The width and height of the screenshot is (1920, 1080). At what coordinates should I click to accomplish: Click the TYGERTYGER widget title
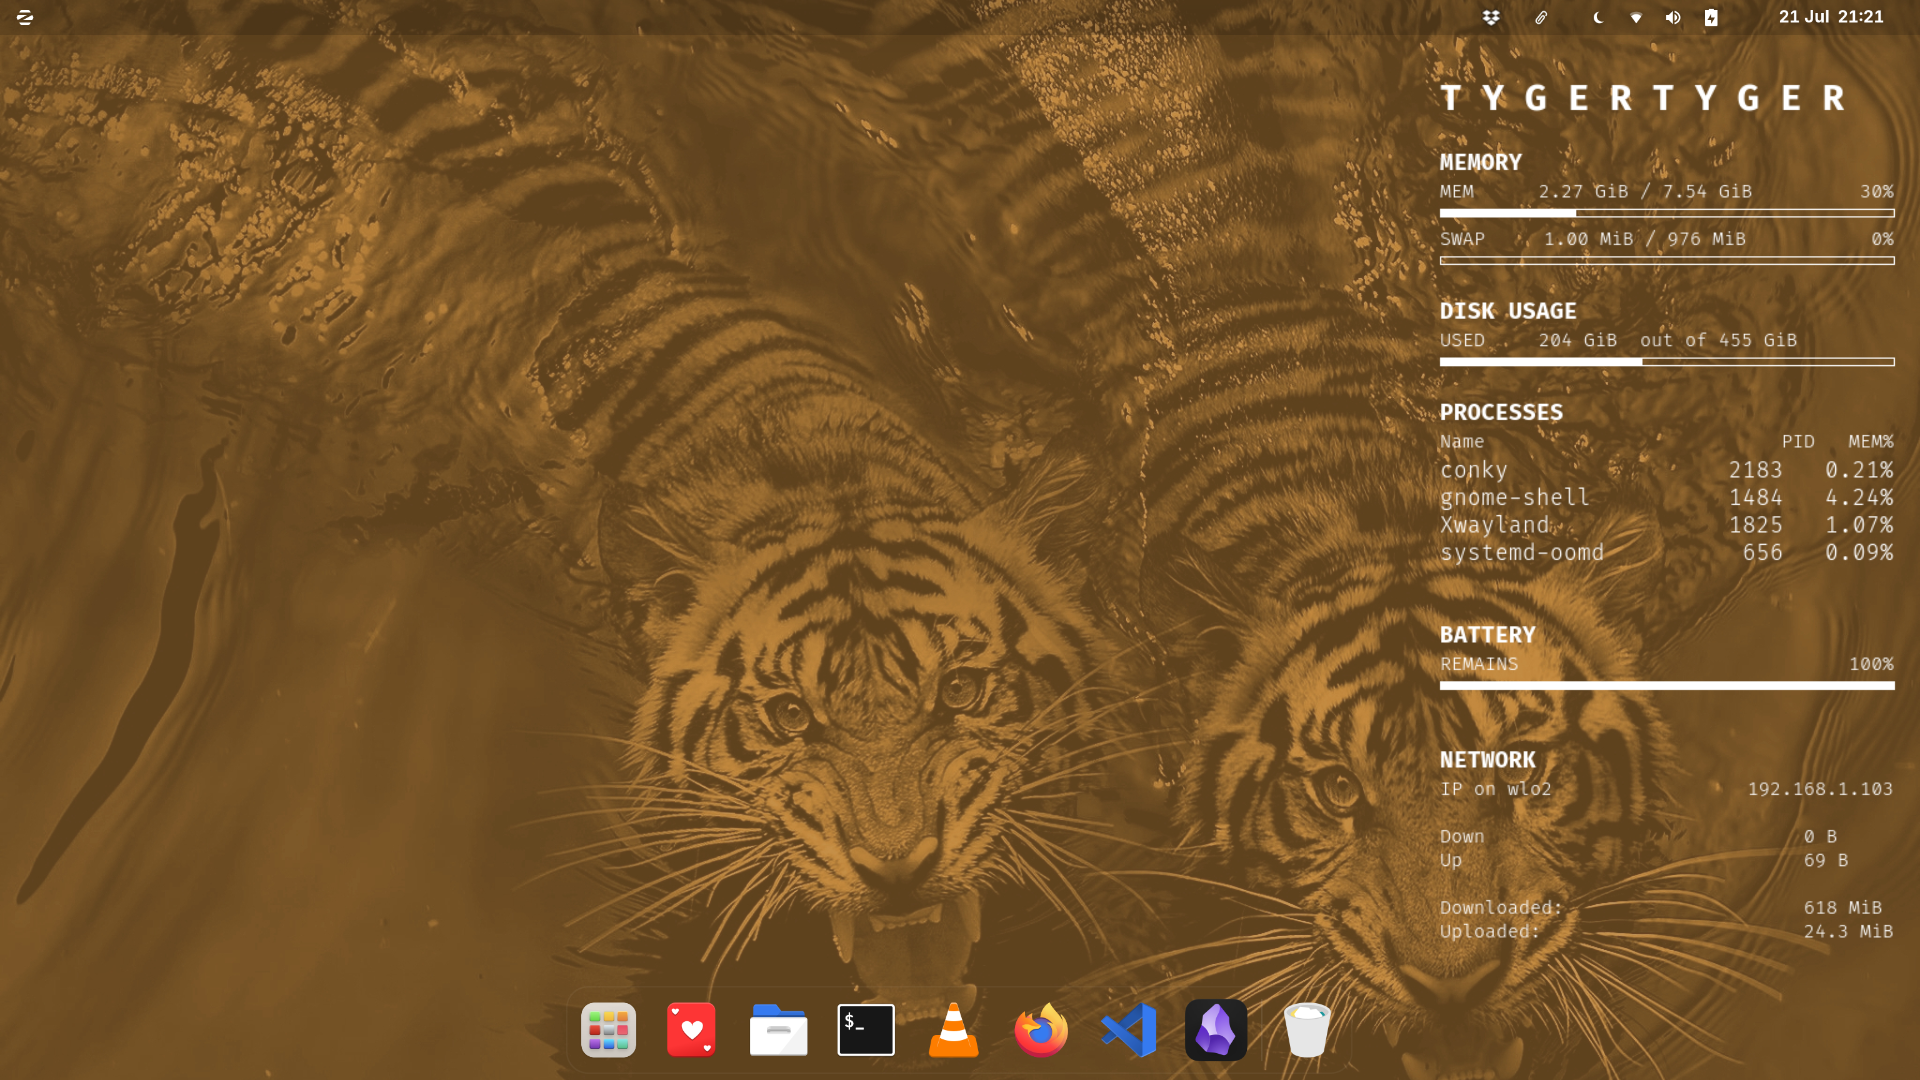1643,98
